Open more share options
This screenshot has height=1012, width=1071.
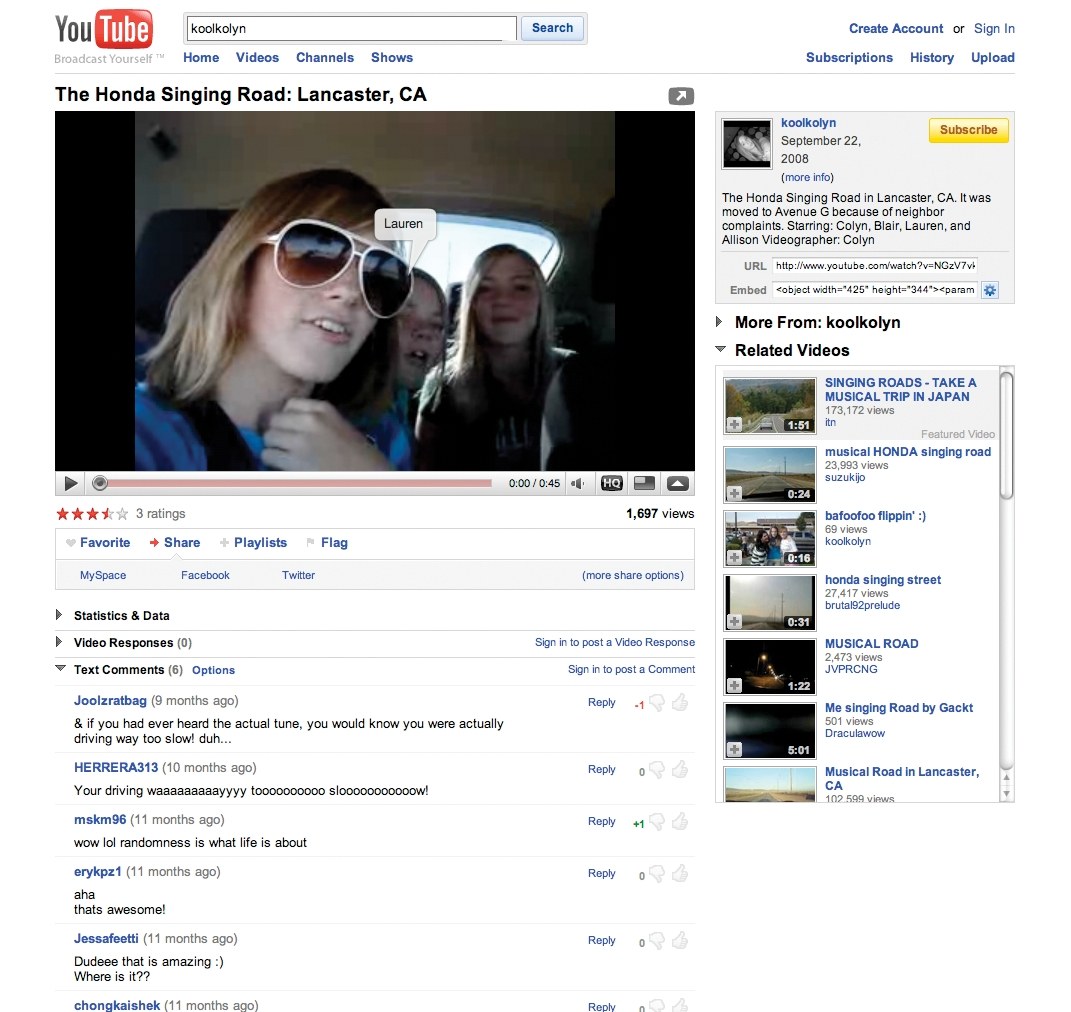point(632,576)
